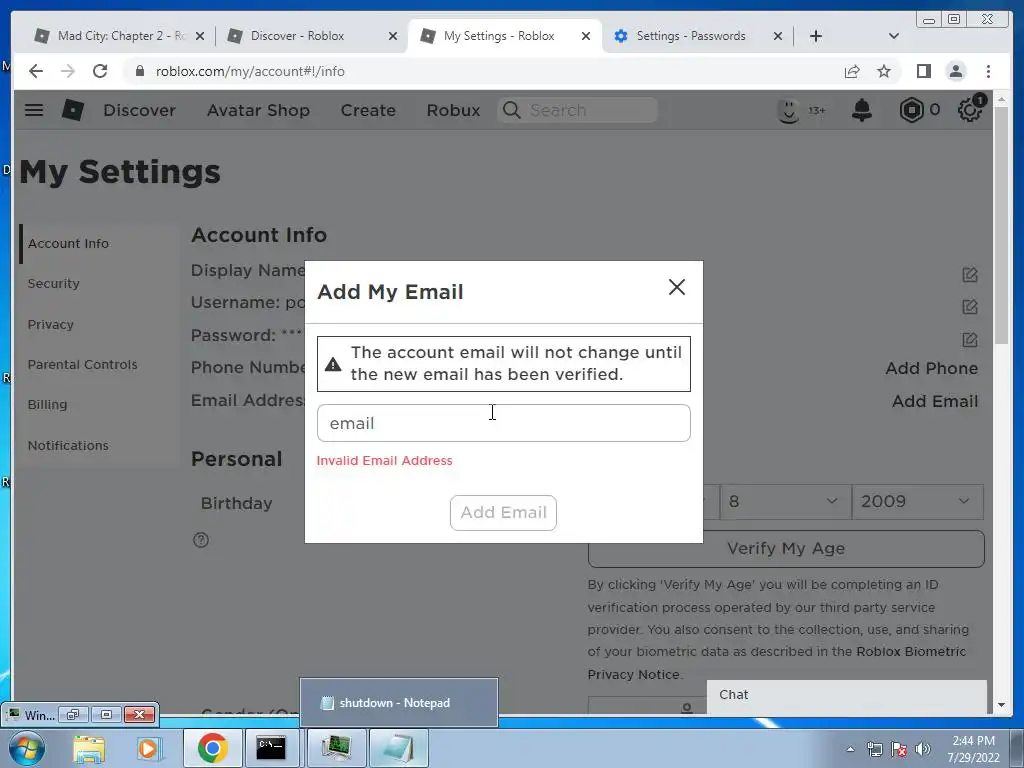Screen dimensions: 1024x768
Task: Open Windows Media Player taskbar icon
Action: (148, 748)
